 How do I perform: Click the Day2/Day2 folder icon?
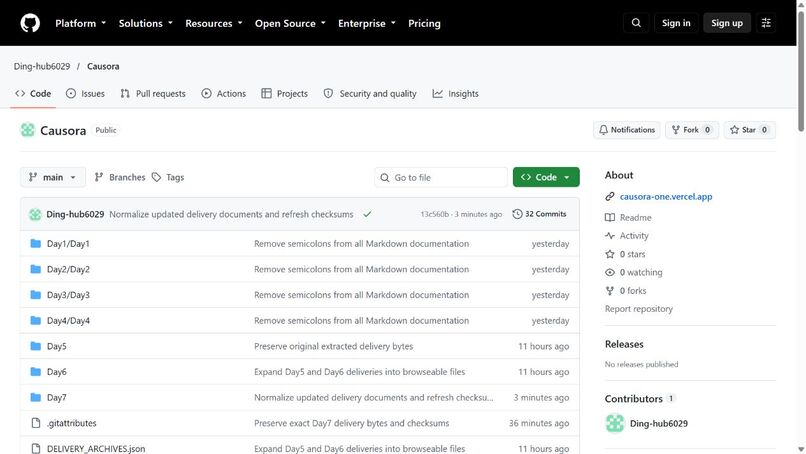[35, 269]
